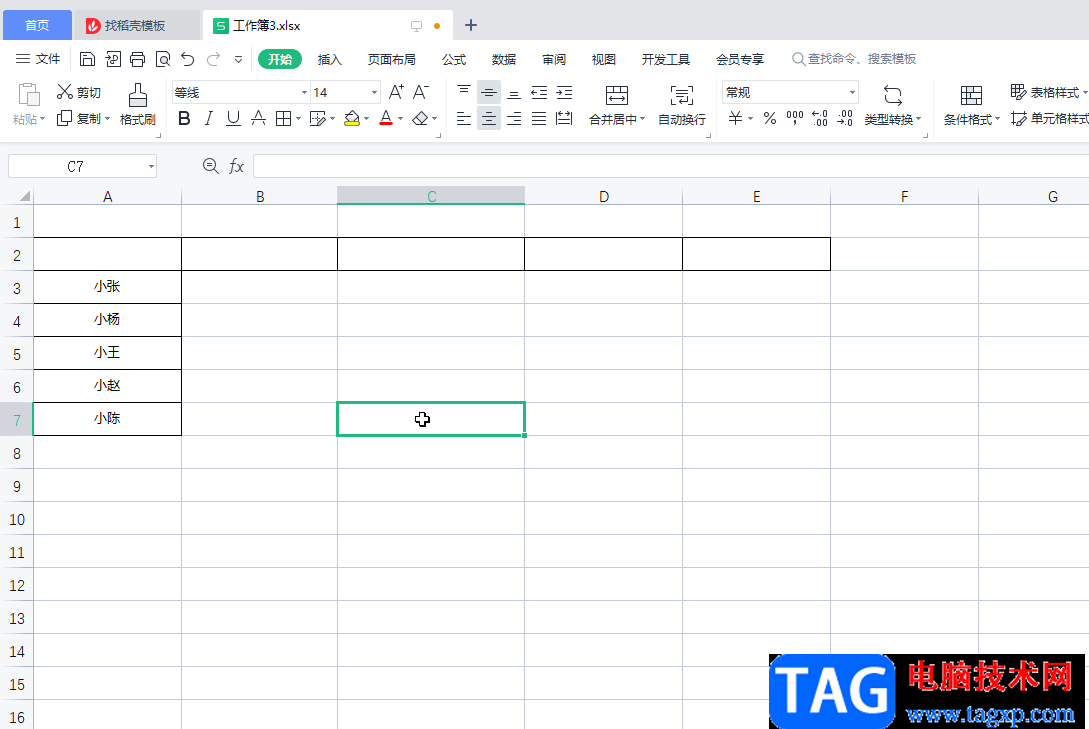Open the font size dropdown showing 14
The width and height of the screenshot is (1089, 729).
click(x=374, y=92)
